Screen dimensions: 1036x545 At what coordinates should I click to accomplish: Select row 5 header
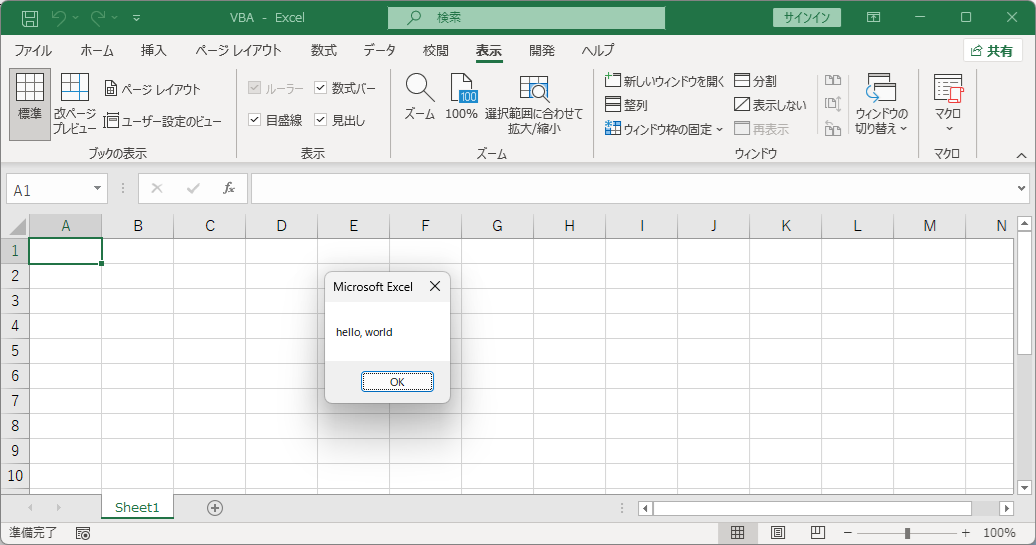click(15, 351)
